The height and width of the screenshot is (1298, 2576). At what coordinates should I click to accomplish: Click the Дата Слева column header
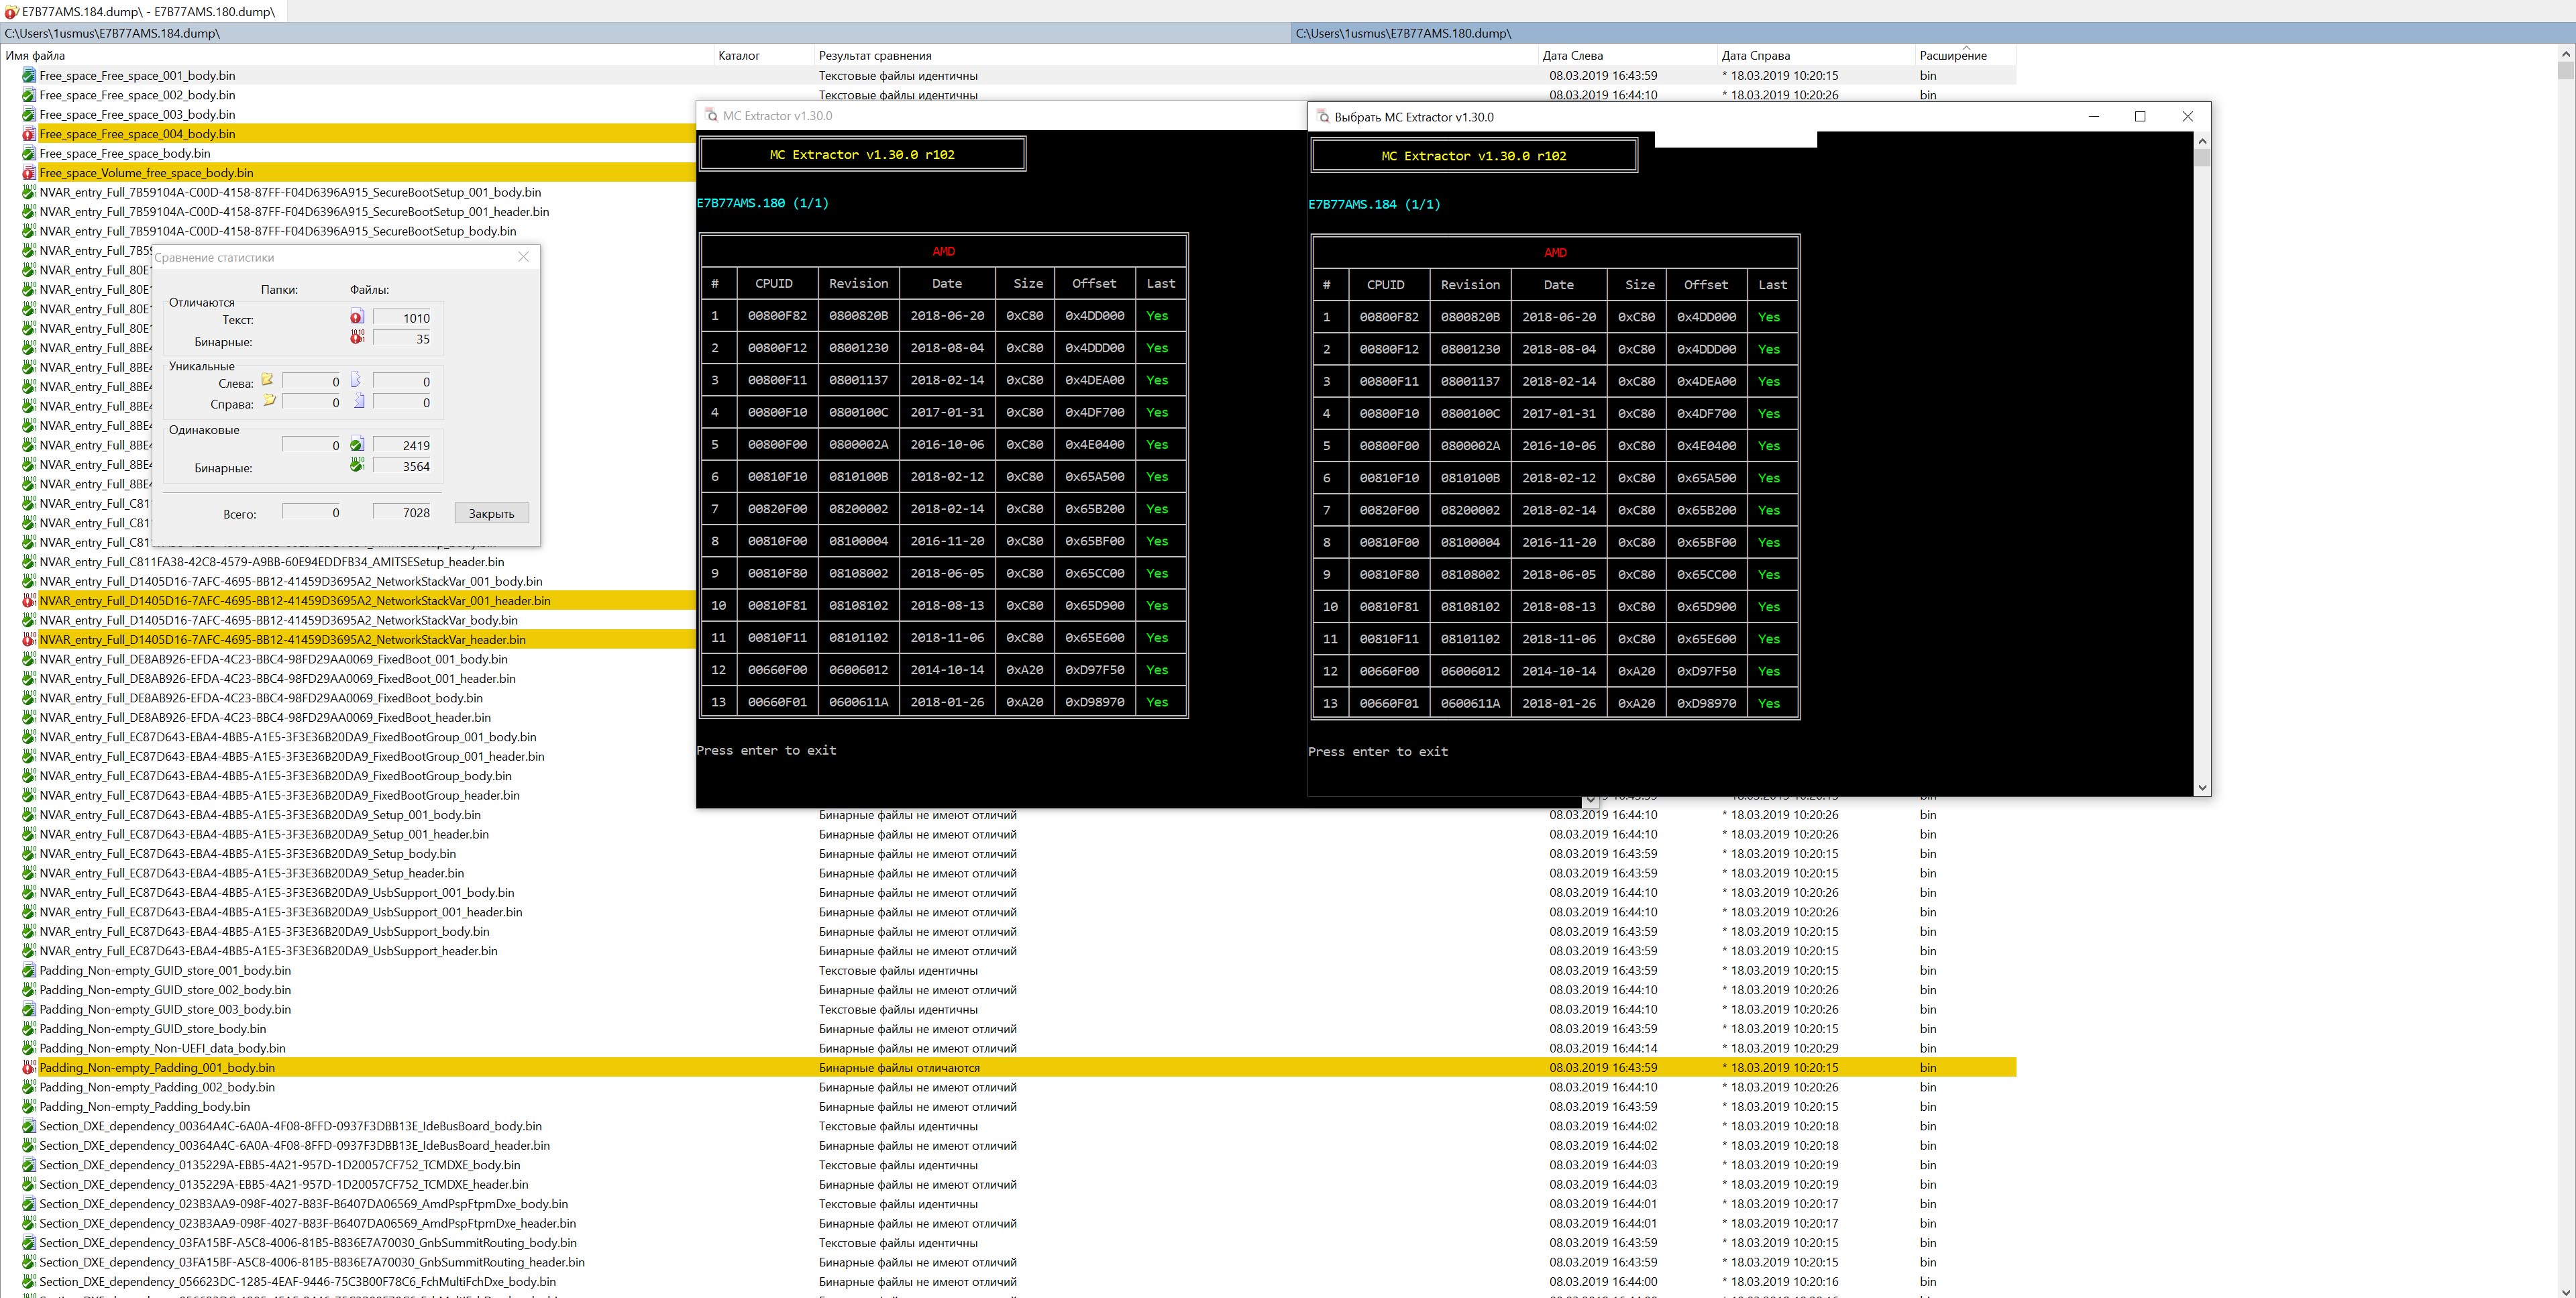coord(1572,56)
